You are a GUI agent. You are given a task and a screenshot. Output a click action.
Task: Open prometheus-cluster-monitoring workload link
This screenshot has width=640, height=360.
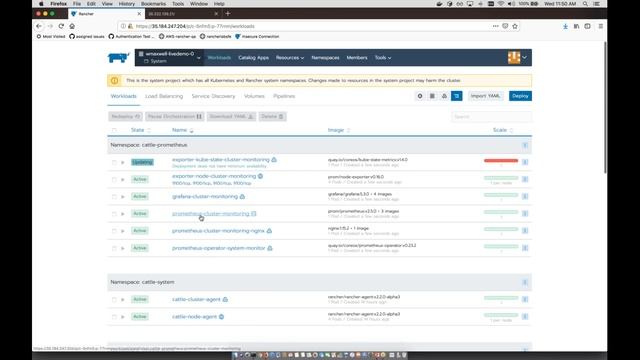click(x=211, y=213)
